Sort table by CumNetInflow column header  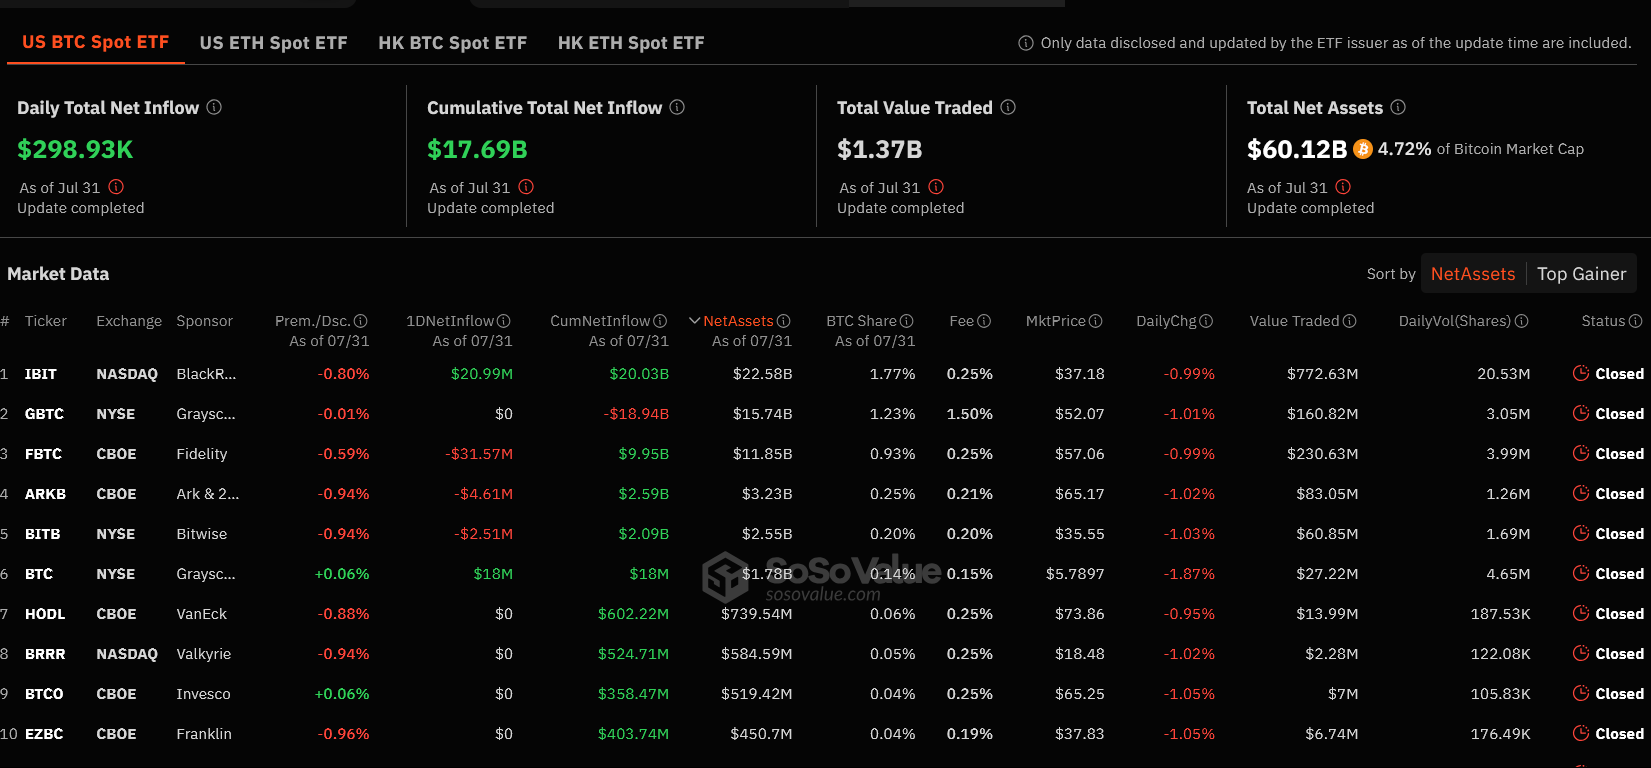pos(600,321)
